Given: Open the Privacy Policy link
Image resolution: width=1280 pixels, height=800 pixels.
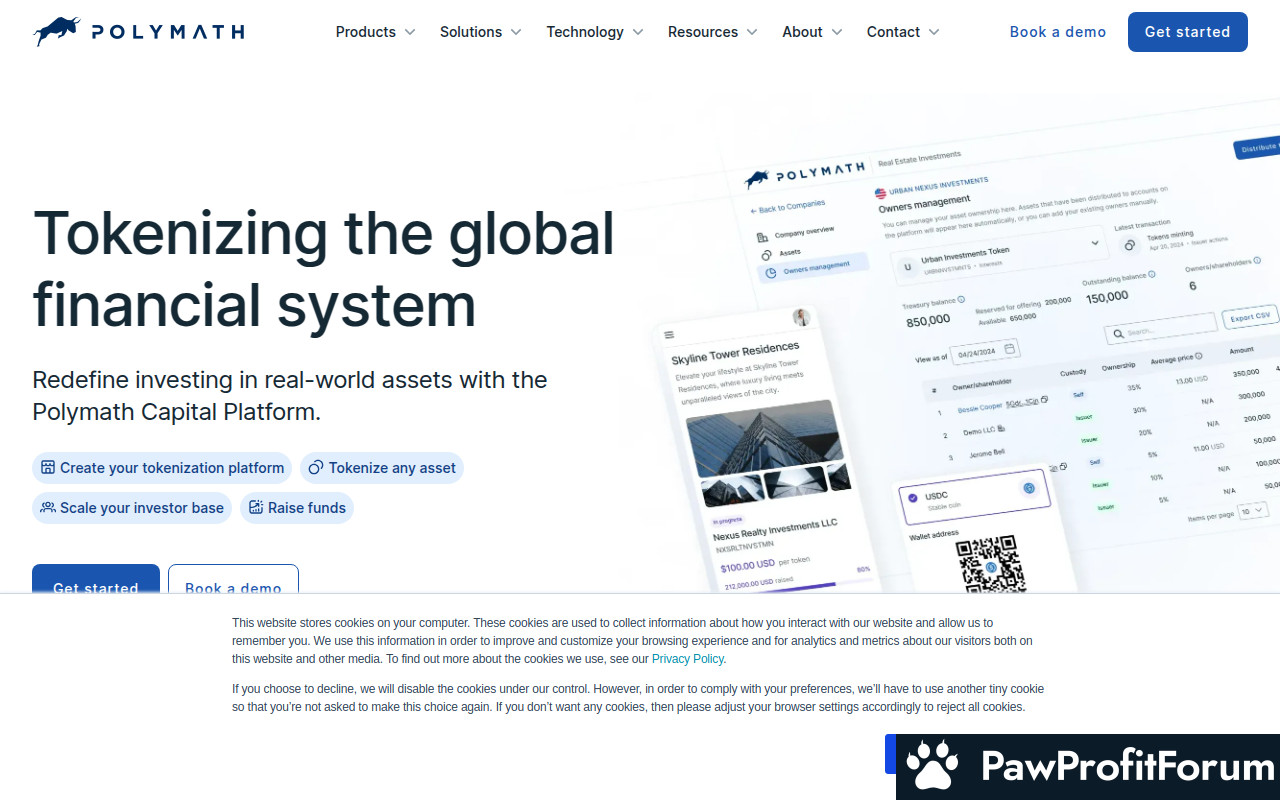Looking at the screenshot, I should 687,659.
